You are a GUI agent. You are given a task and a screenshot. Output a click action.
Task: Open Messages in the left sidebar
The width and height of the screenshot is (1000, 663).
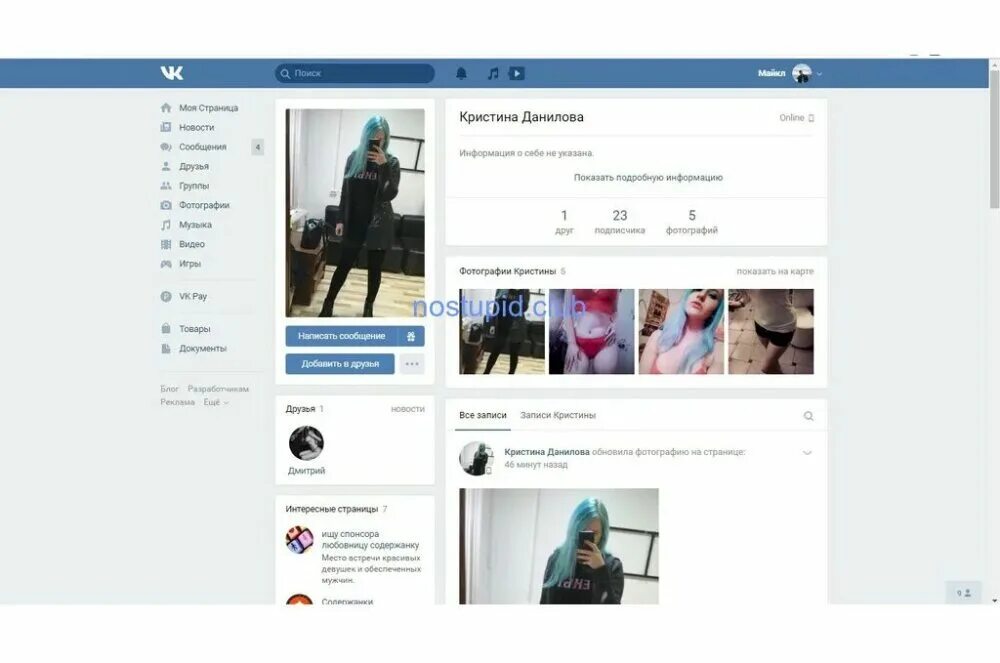coord(202,147)
